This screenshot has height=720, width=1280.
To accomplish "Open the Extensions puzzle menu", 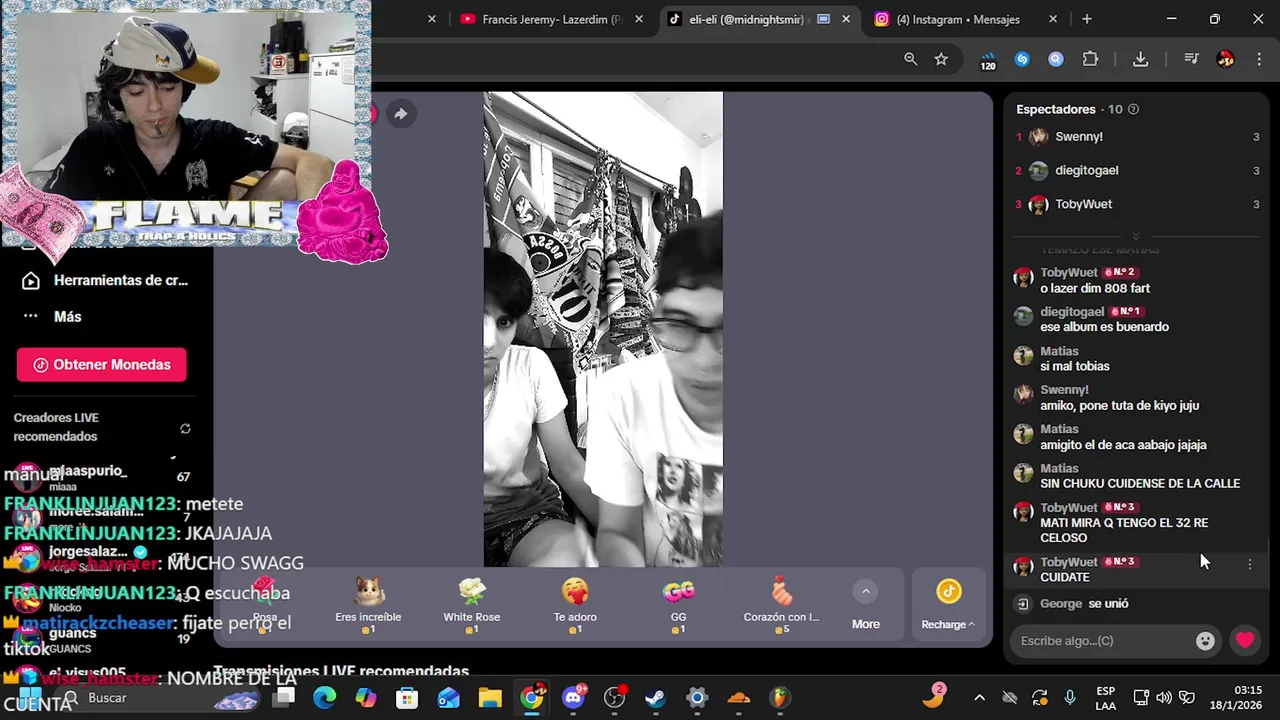I will (1090, 59).
